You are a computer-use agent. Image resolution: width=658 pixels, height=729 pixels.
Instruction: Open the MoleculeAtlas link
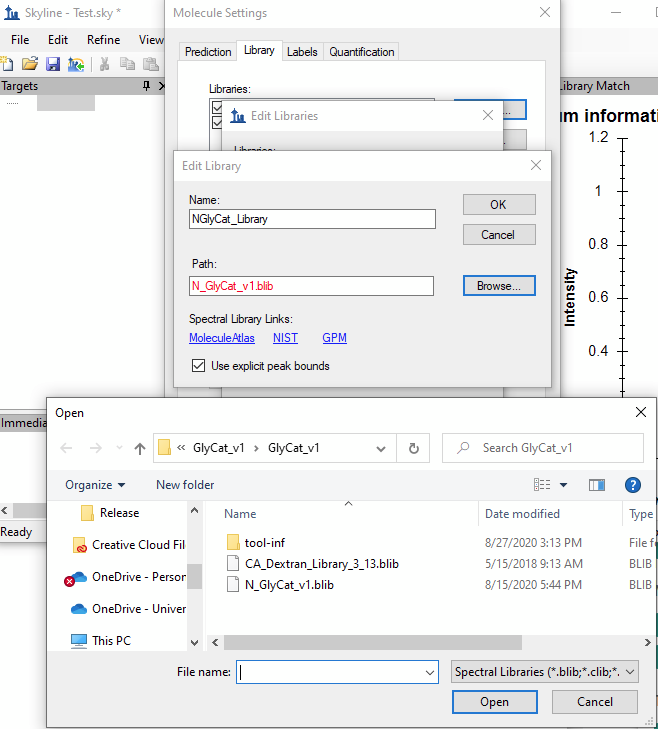[221, 338]
